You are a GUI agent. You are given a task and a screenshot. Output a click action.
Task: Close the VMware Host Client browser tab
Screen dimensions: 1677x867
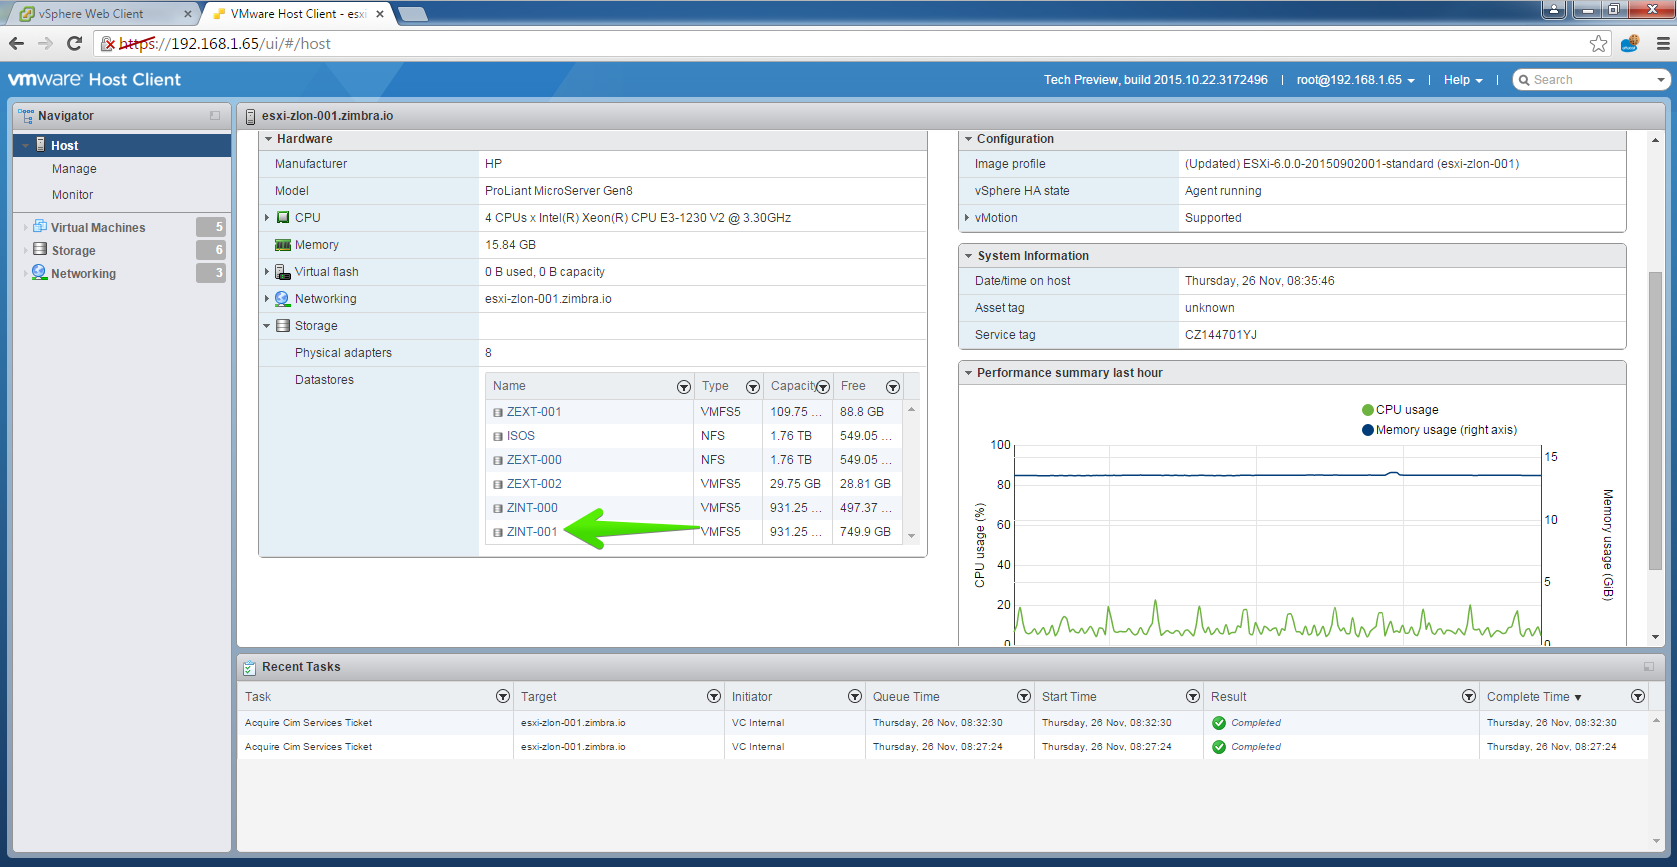(380, 14)
